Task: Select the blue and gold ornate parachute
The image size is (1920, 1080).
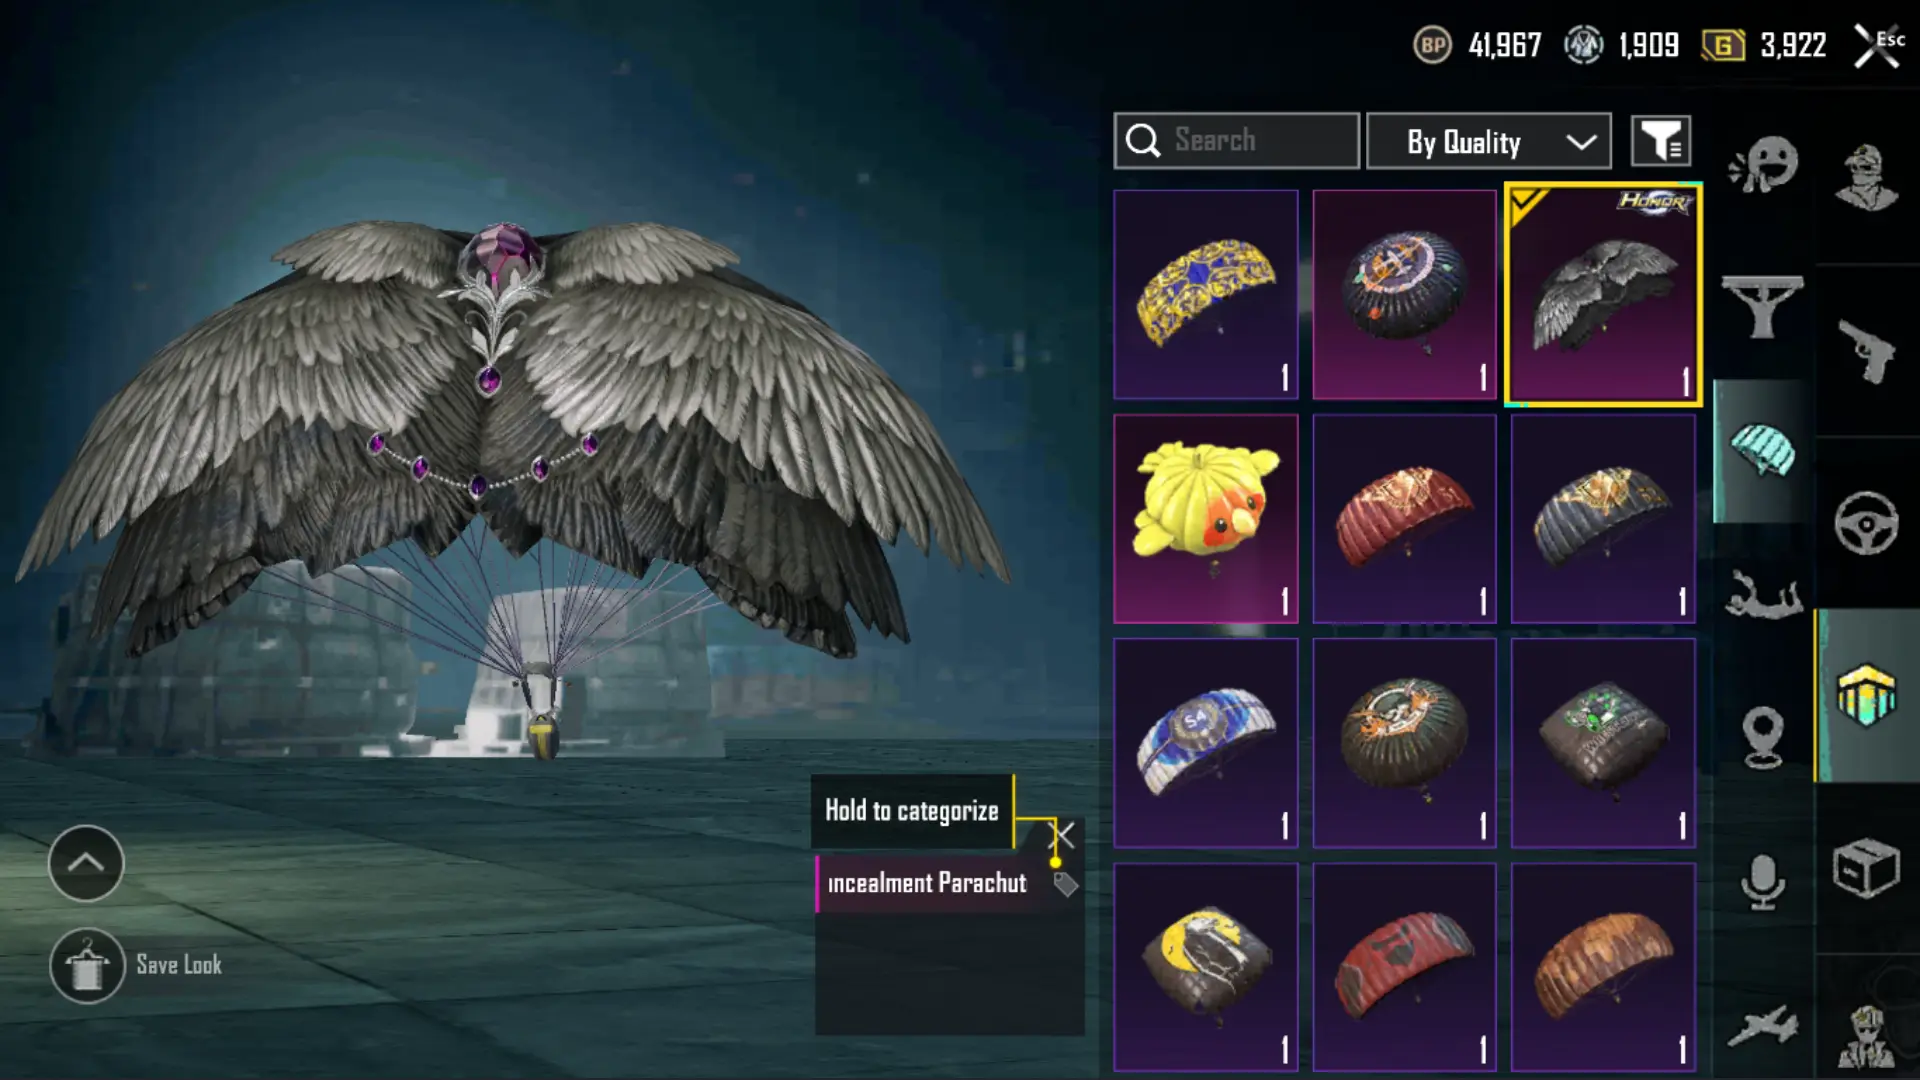Action: coord(1206,295)
